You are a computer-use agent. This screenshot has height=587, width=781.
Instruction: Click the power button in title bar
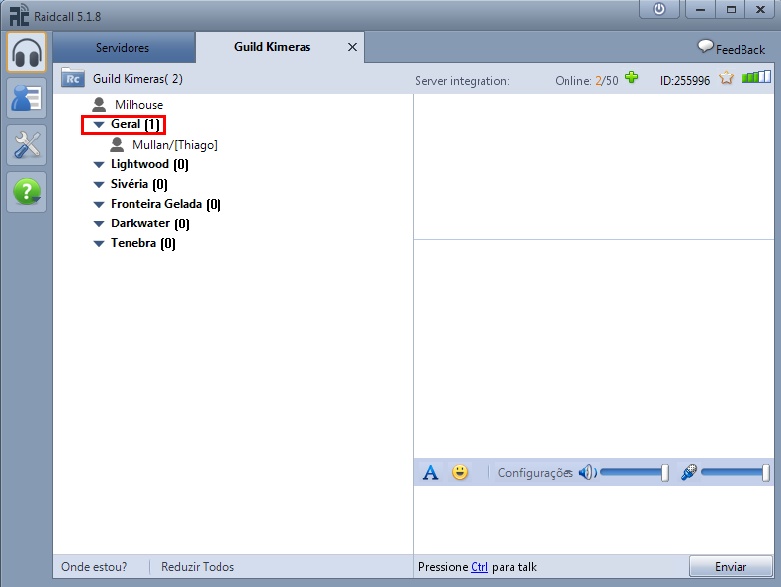click(659, 9)
